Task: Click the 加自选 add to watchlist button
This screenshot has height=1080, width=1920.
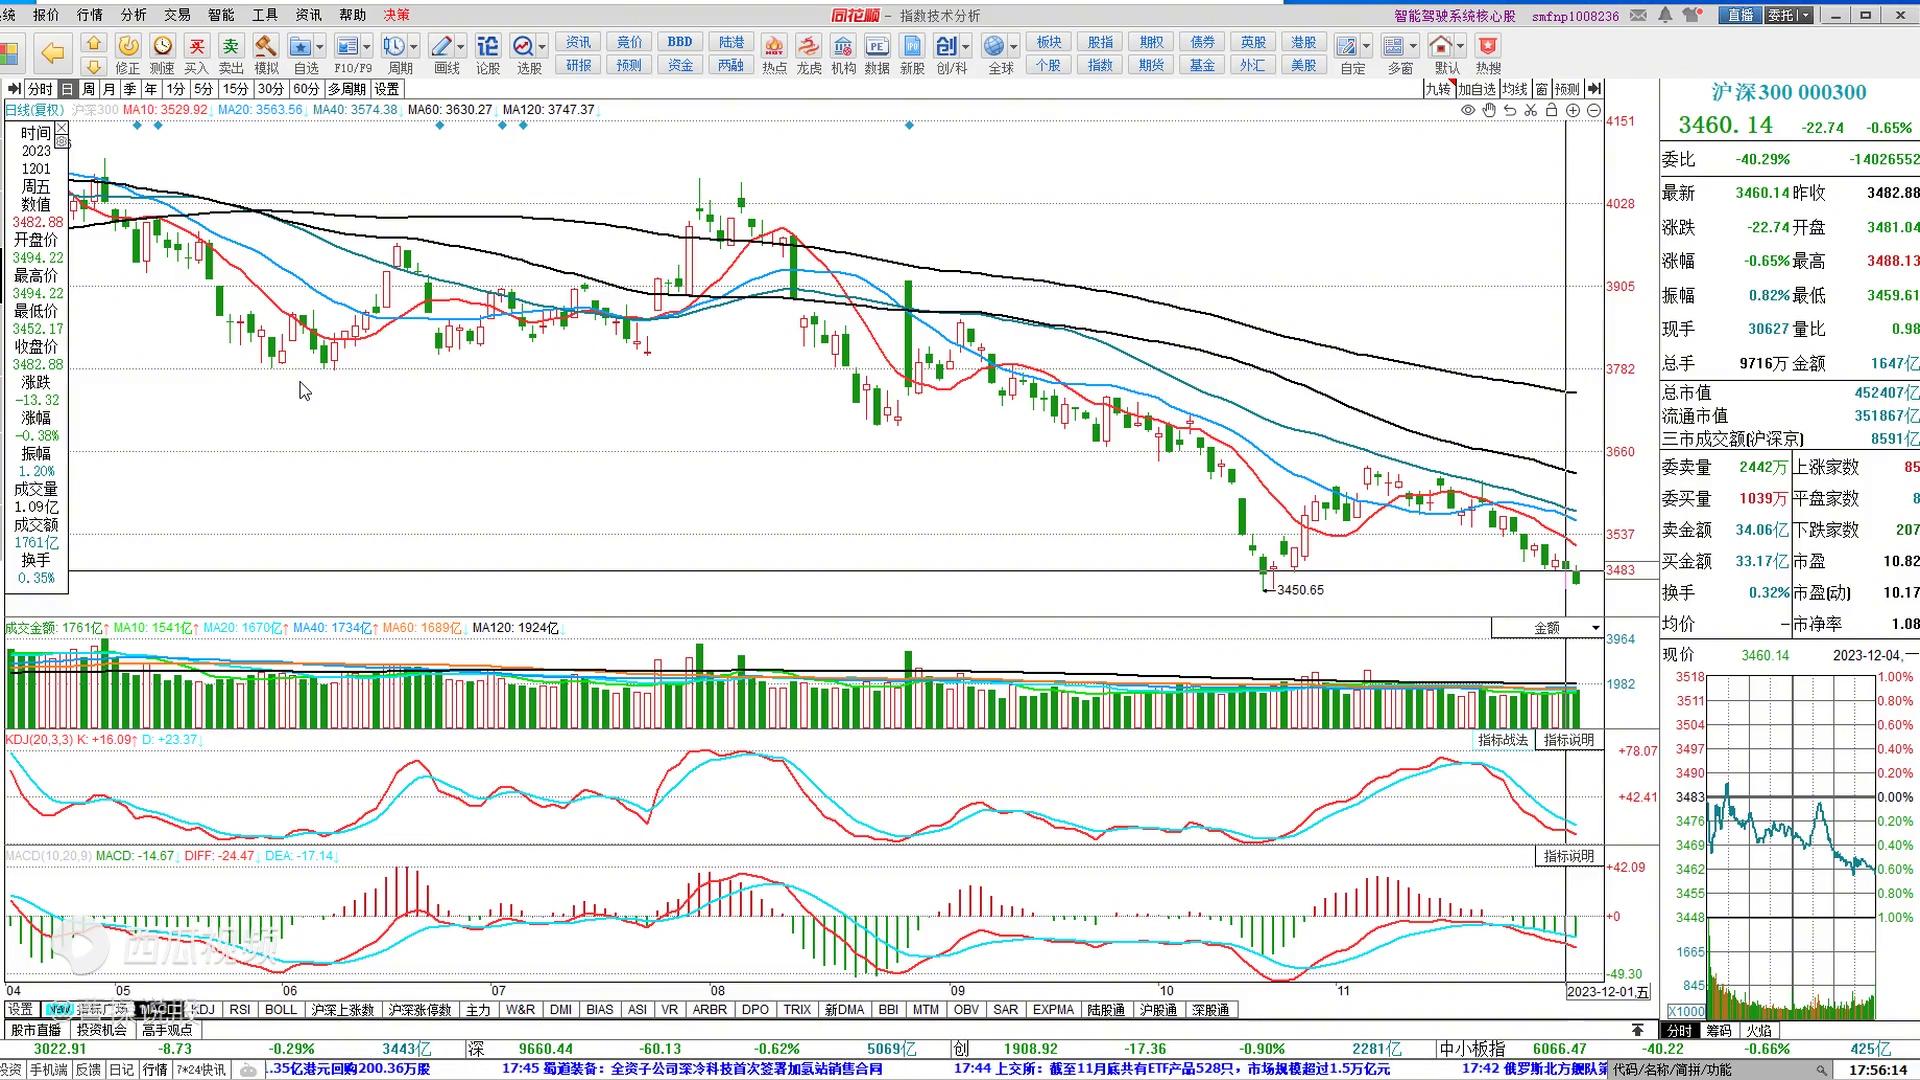Action: pos(1476,89)
